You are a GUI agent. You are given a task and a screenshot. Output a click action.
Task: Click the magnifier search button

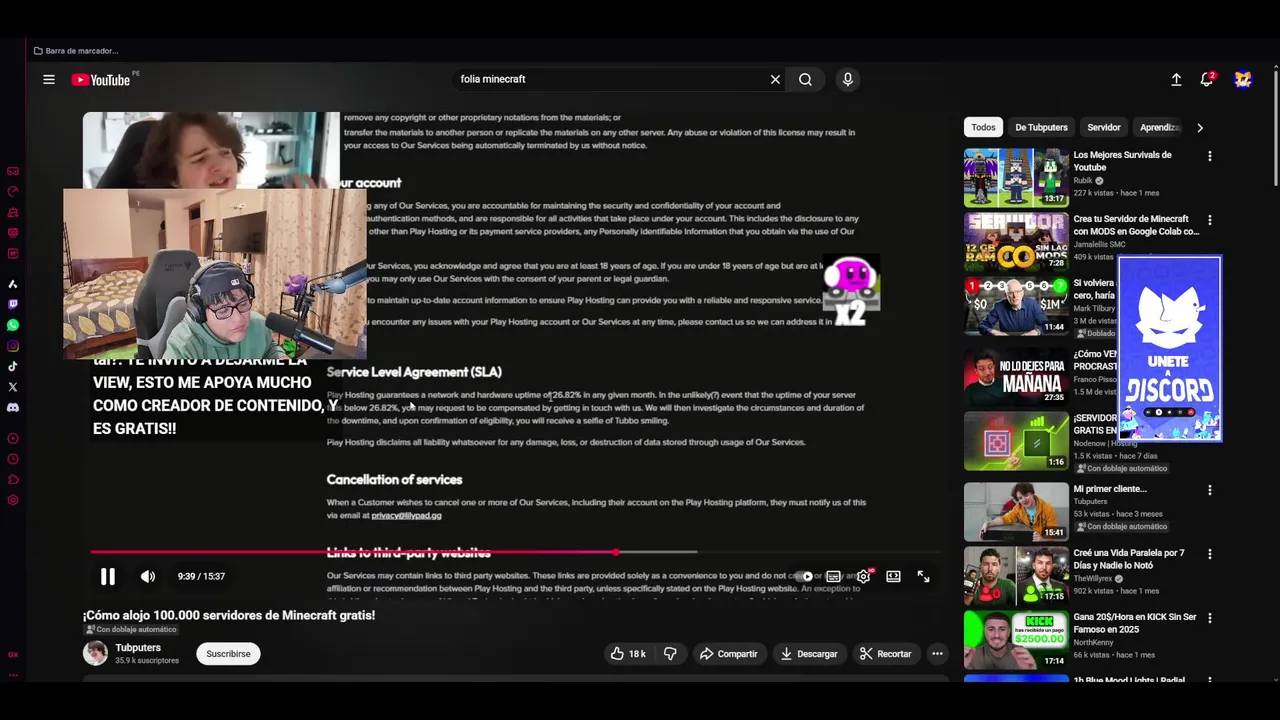(x=805, y=80)
